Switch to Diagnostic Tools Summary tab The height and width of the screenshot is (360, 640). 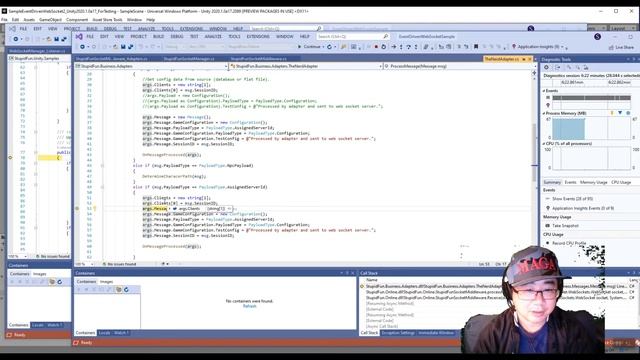(x=552, y=182)
